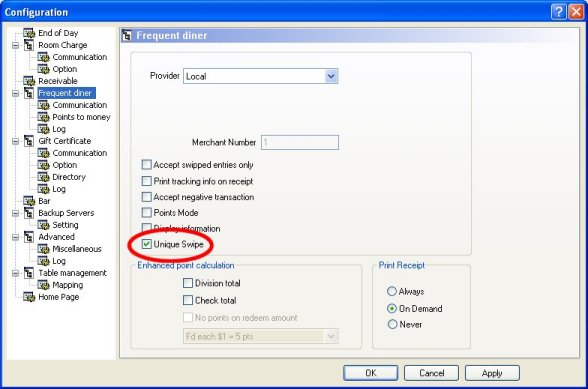The height and width of the screenshot is (389, 588).
Task: Click the Apply button
Action: pyautogui.click(x=492, y=373)
